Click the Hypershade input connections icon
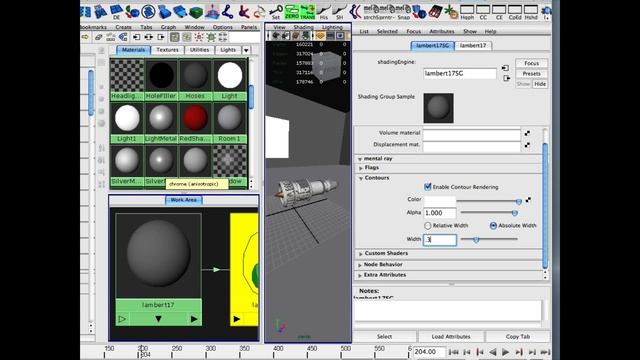This screenshot has width=640, height=360. click(136, 37)
